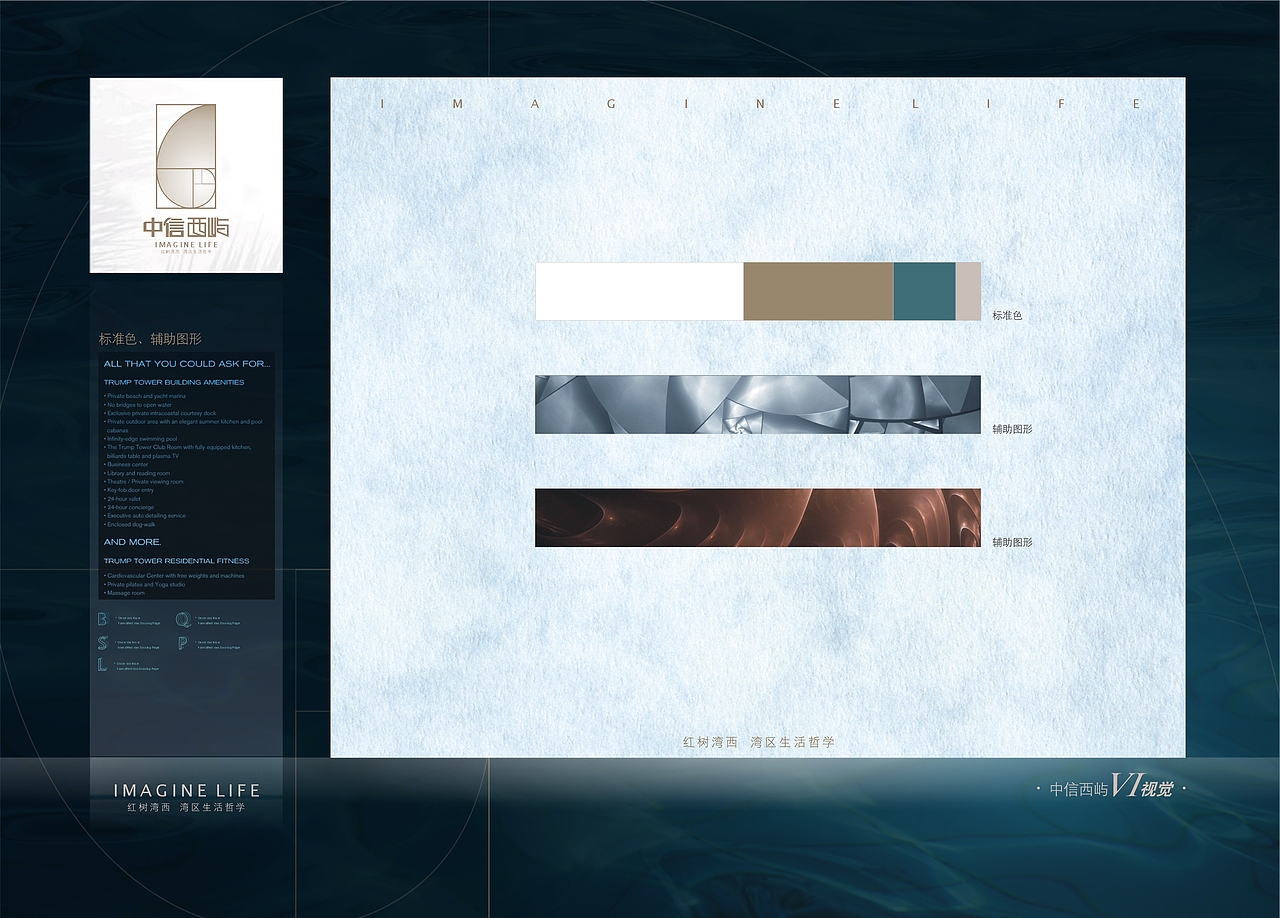1280x918 pixels.
Task: Select the teal color swatch
Action: coord(924,291)
